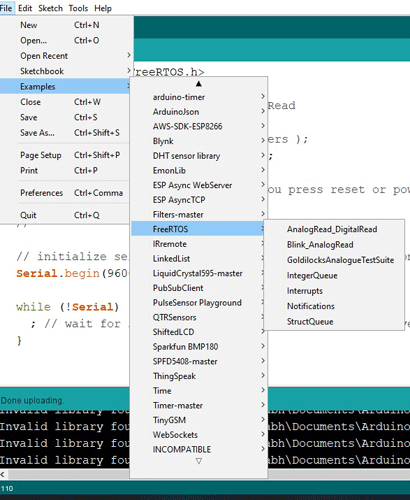
Task: Expand the ThingSpeak examples
Action: point(199,376)
